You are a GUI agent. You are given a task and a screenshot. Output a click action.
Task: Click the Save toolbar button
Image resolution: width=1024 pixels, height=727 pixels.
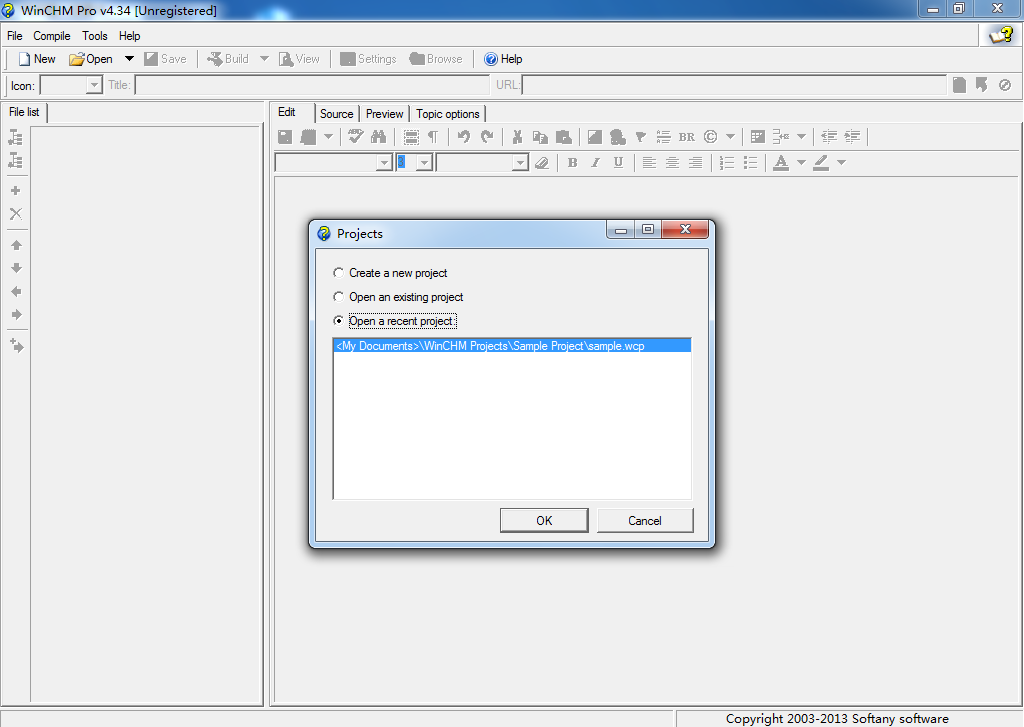[x=165, y=59]
